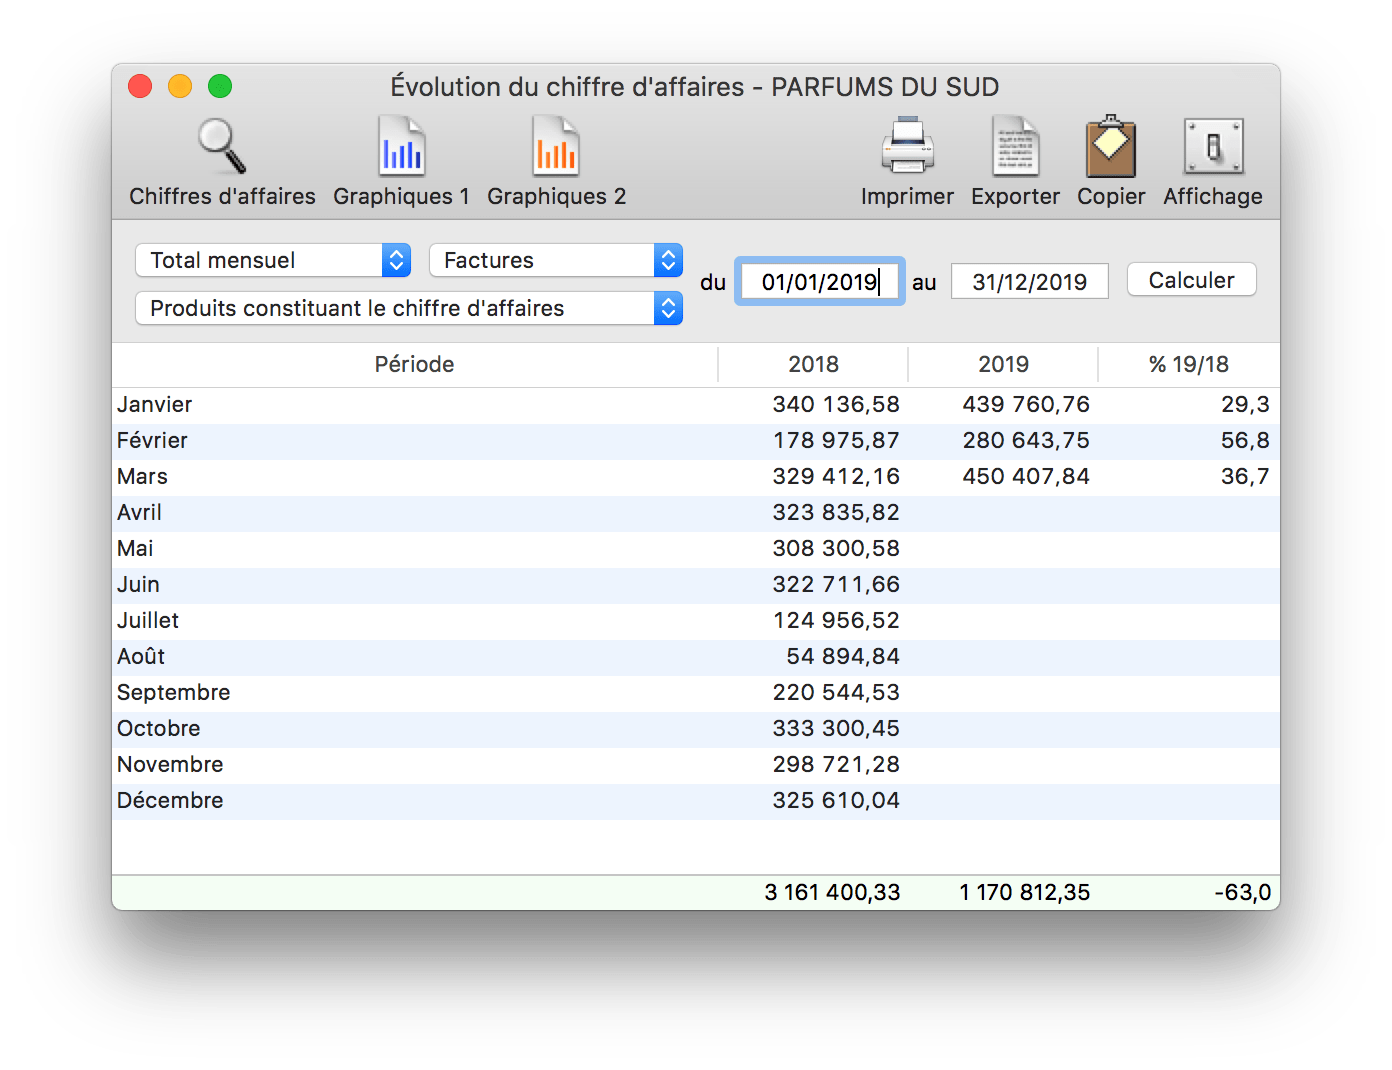
Task: Click the 2019 total 1 170 812,35
Action: point(1024,892)
